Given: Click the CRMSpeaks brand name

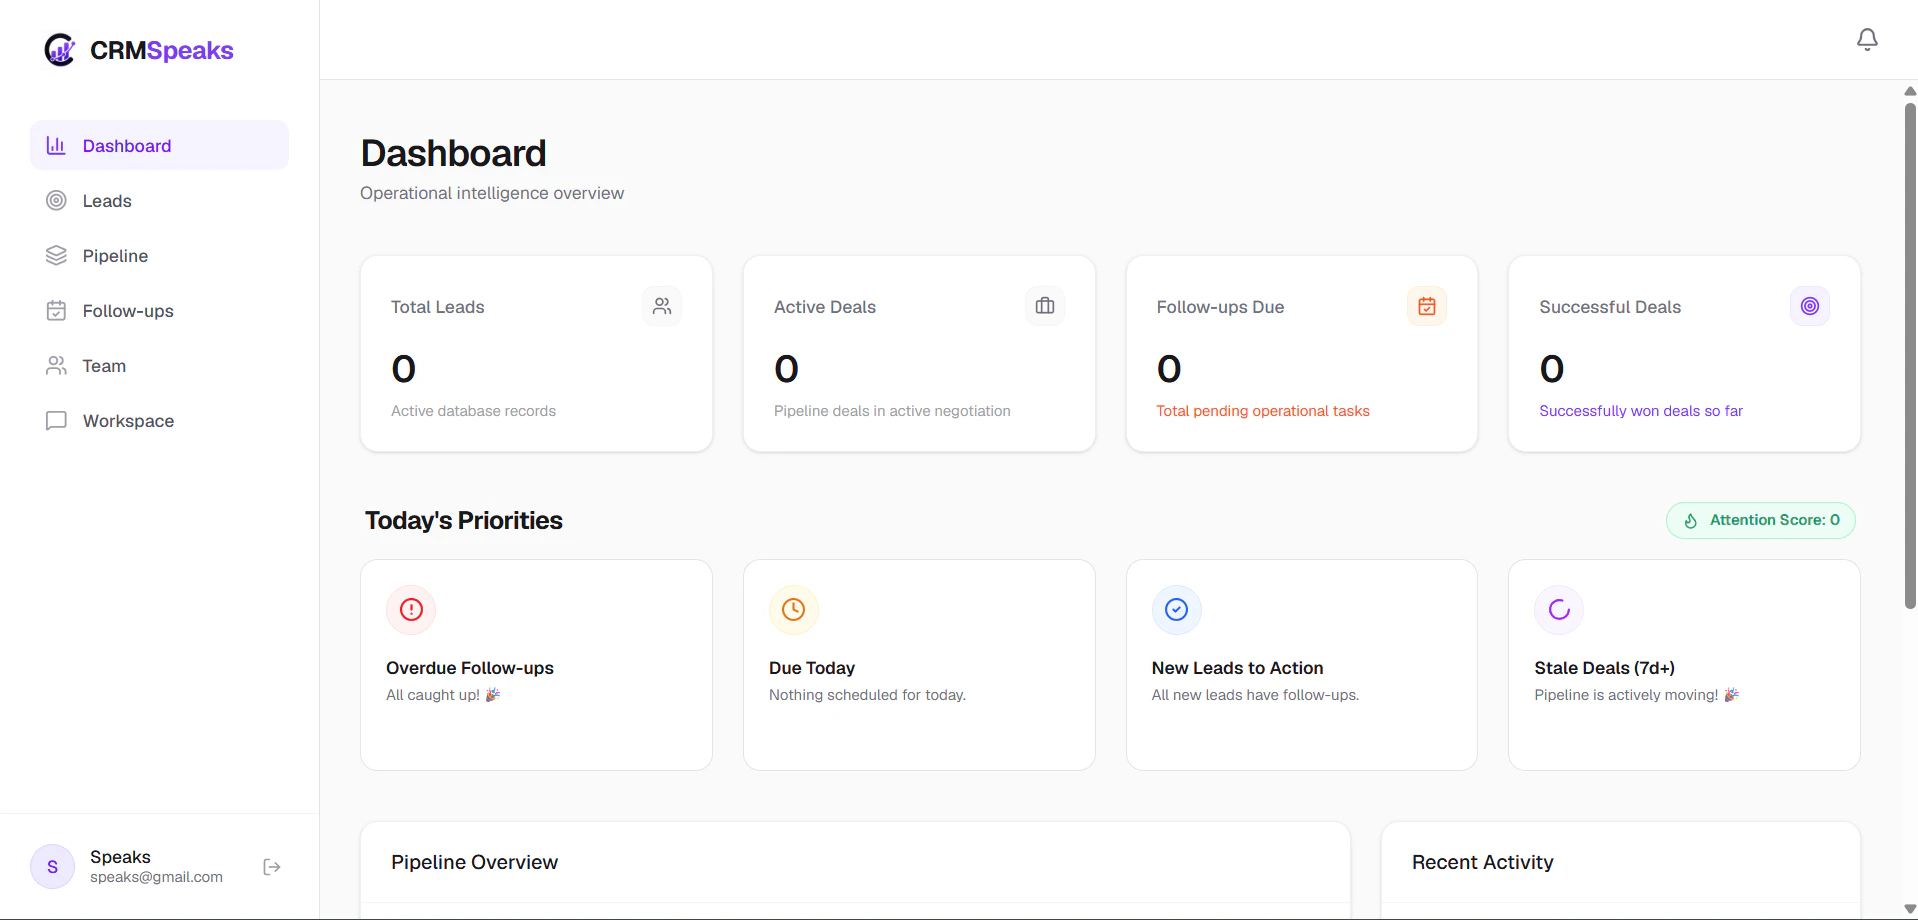Looking at the screenshot, I should (x=162, y=51).
